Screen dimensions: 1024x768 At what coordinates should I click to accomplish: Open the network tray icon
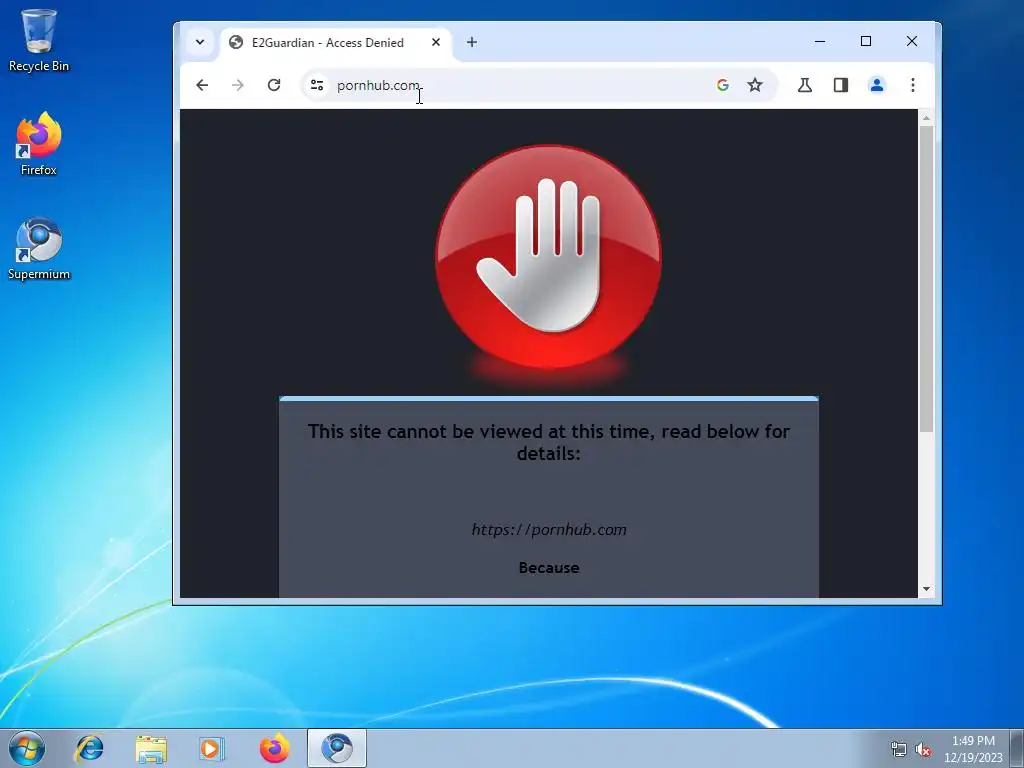coord(899,749)
